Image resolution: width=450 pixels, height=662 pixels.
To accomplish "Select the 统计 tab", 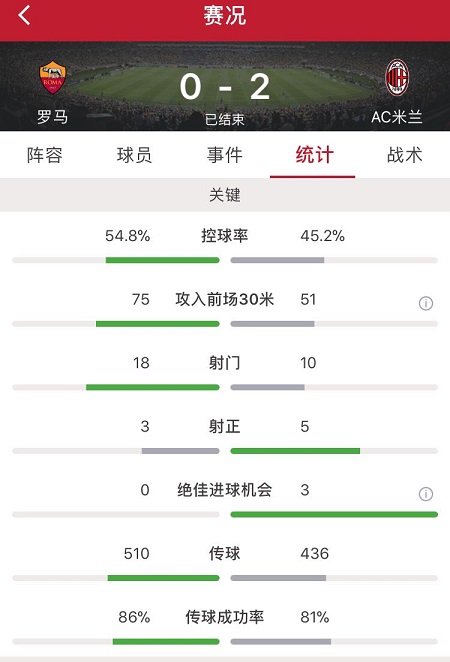I will click(x=314, y=155).
